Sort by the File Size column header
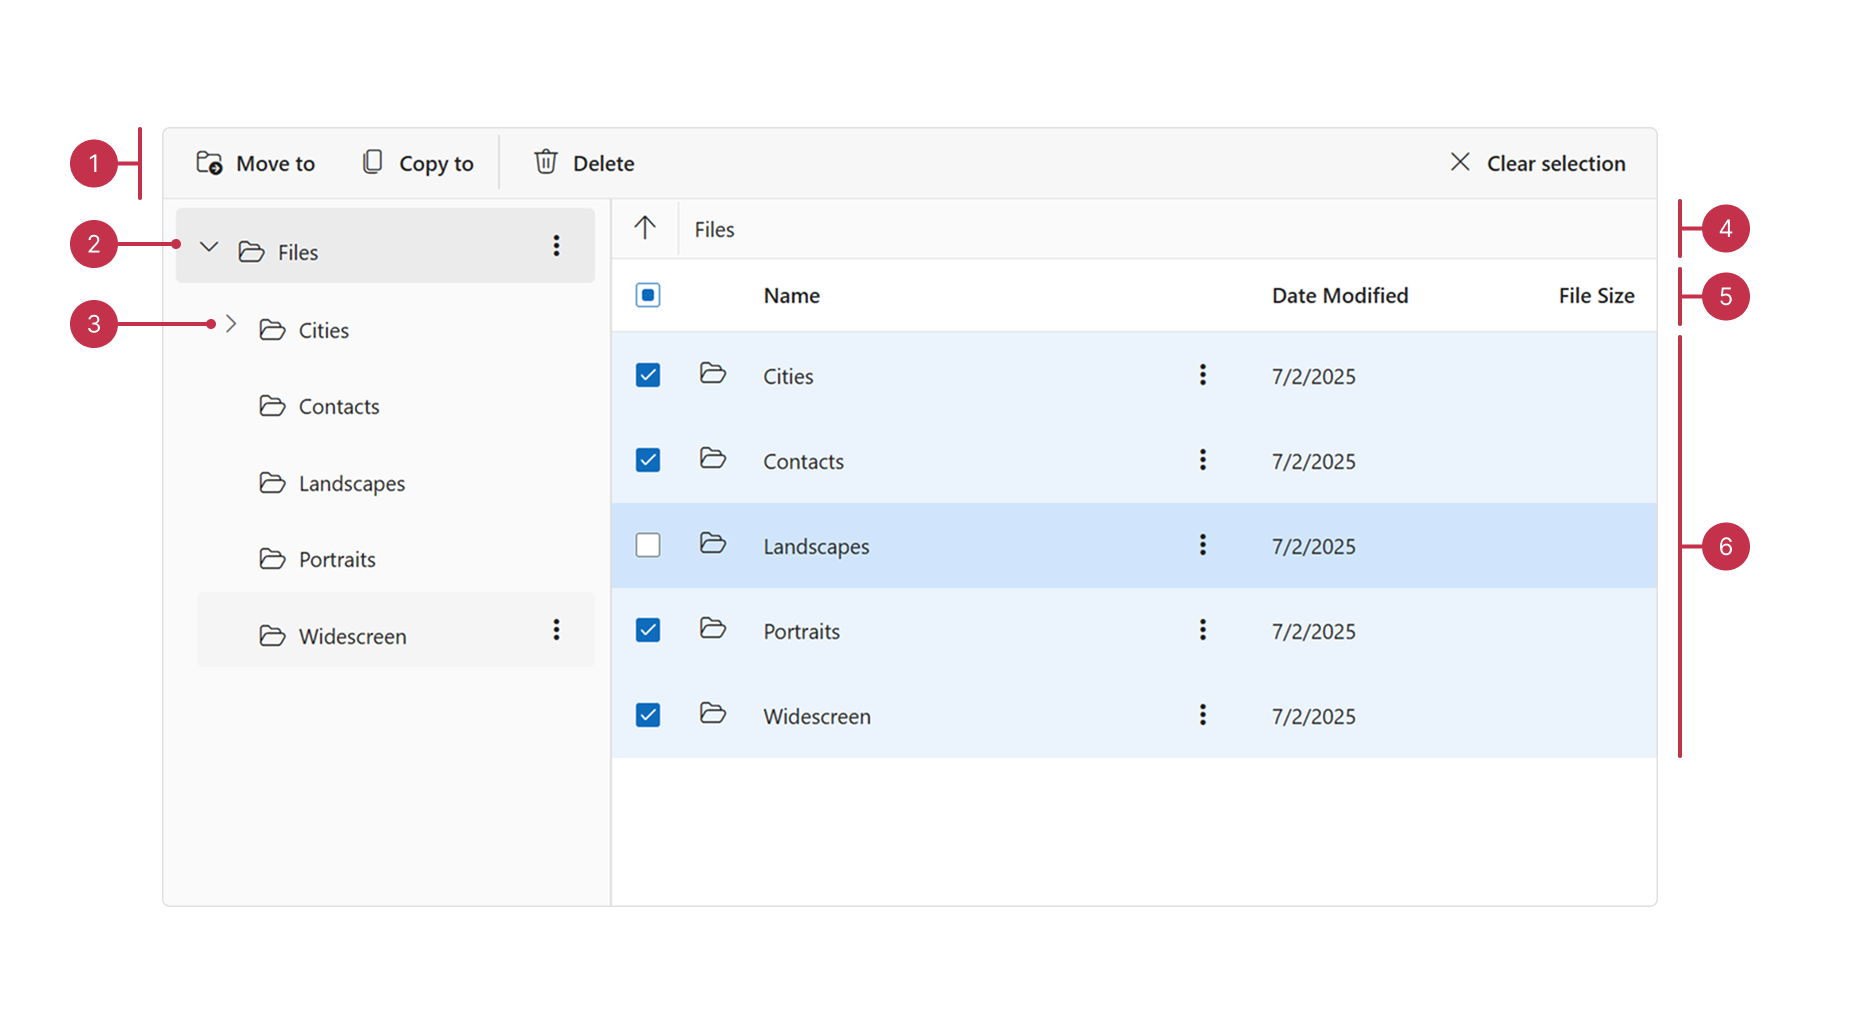 tap(1595, 295)
